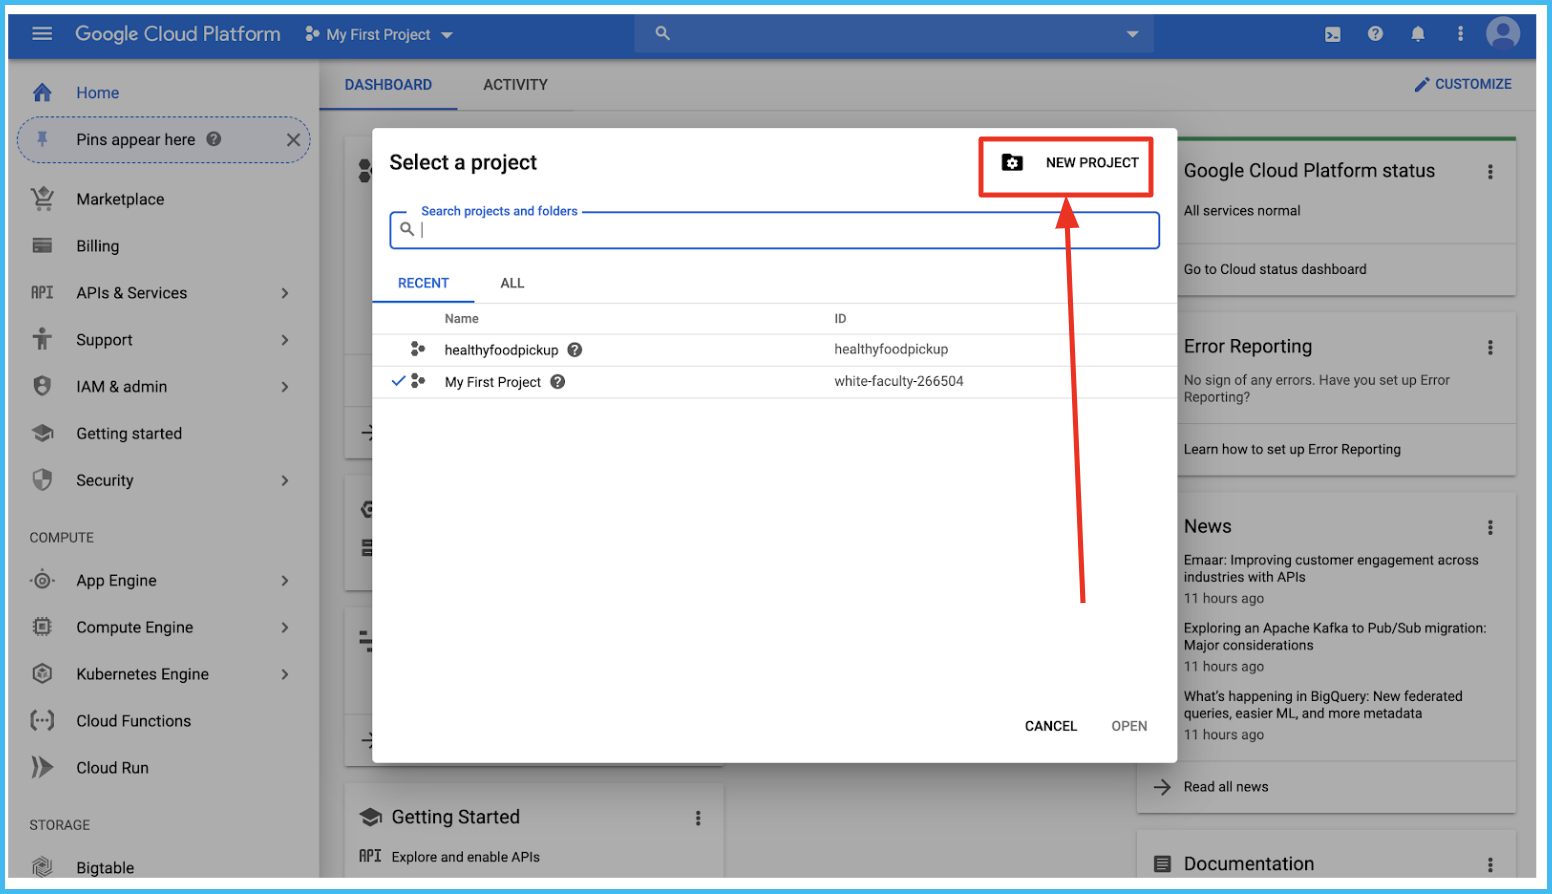Click the IAM & admin shield icon
1552x894 pixels.
pyautogui.click(x=42, y=386)
